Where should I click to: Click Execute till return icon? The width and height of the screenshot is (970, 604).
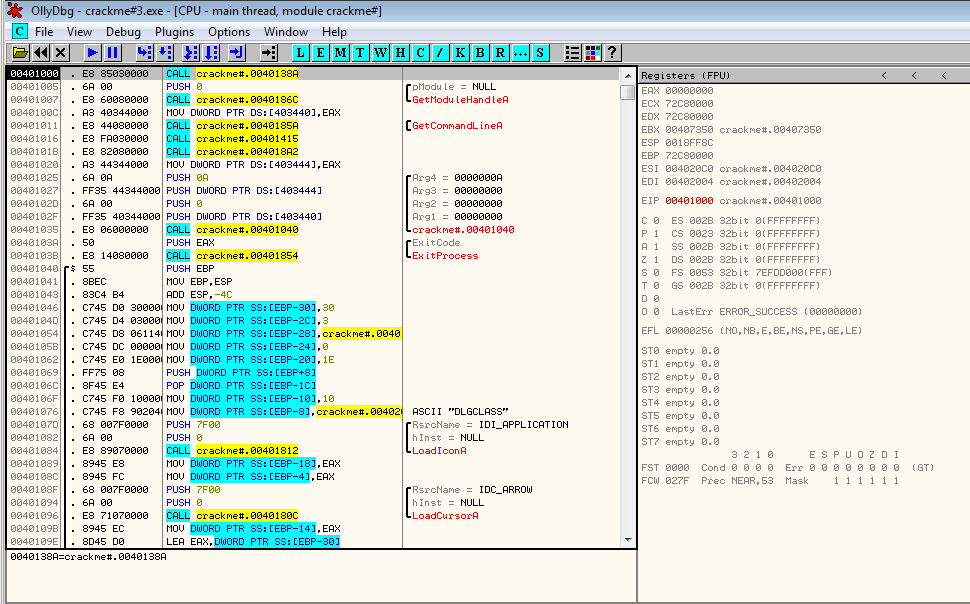tap(237, 52)
